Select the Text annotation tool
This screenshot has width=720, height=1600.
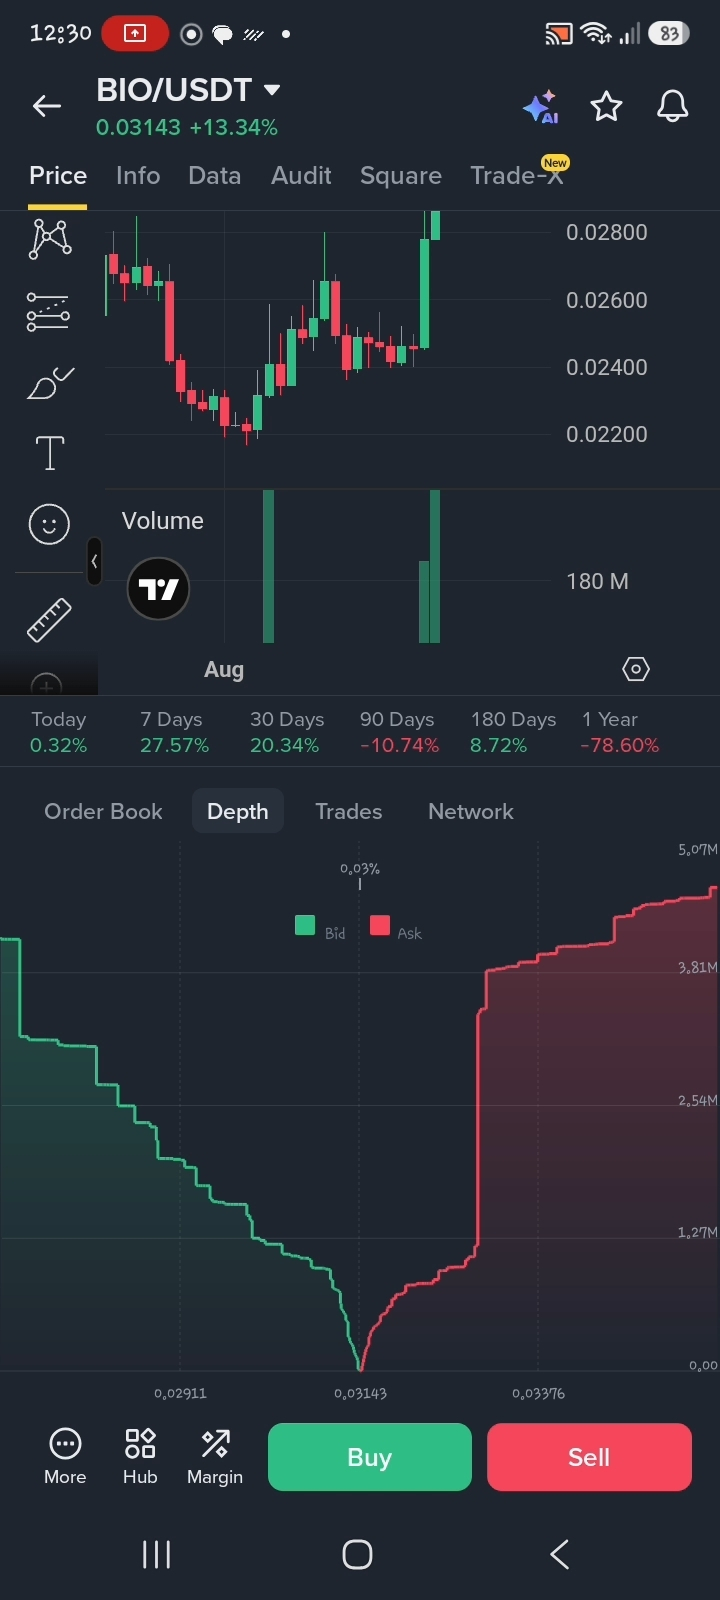pyautogui.click(x=50, y=453)
